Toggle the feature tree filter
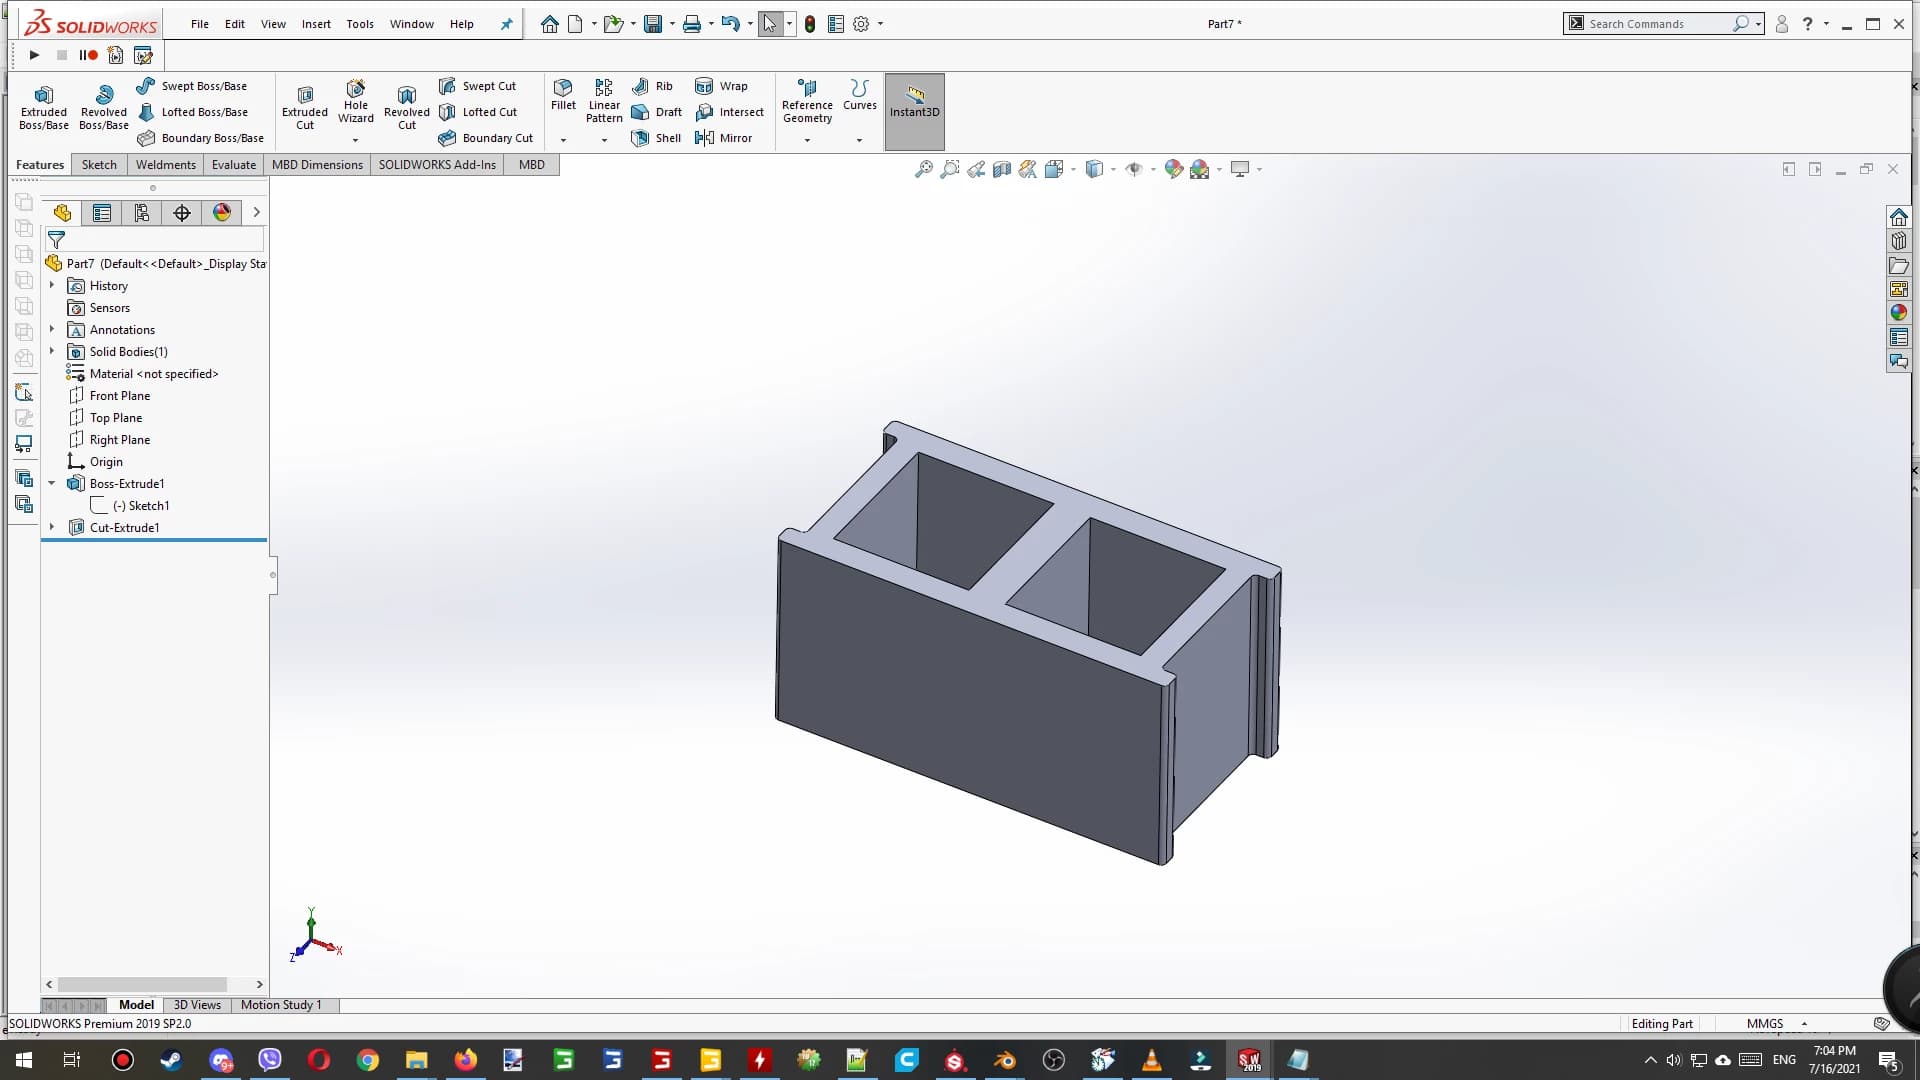Image resolution: width=1920 pixels, height=1080 pixels. click(56, 240)
